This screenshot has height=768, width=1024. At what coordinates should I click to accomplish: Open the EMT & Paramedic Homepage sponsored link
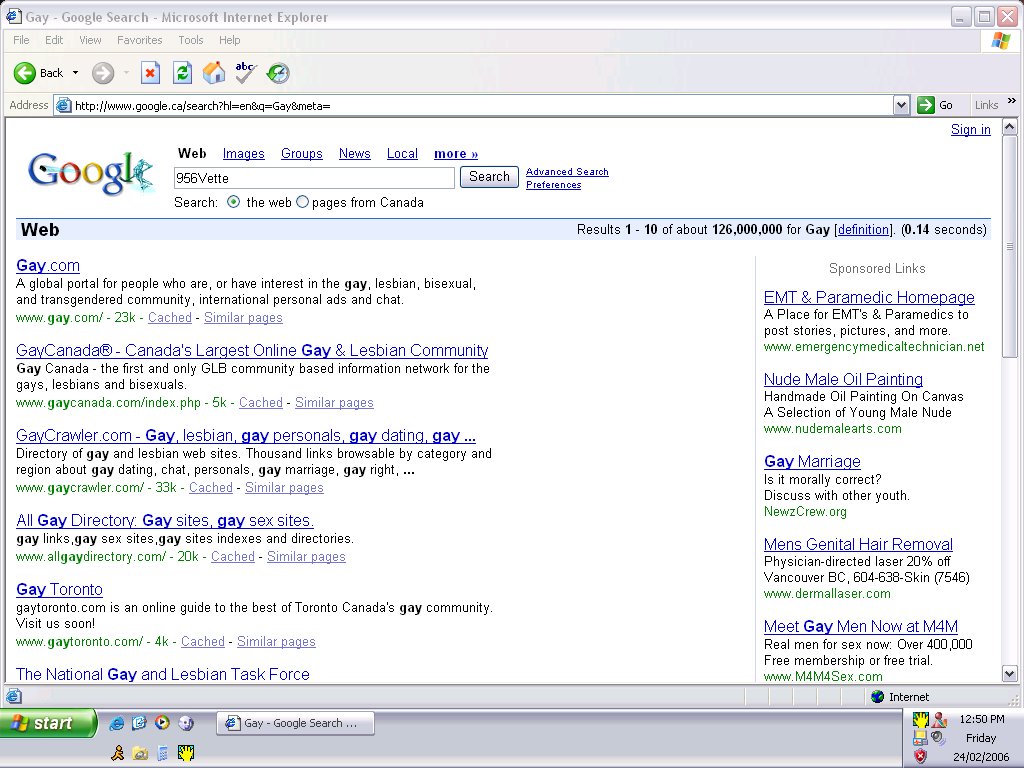tap(869, 297)
